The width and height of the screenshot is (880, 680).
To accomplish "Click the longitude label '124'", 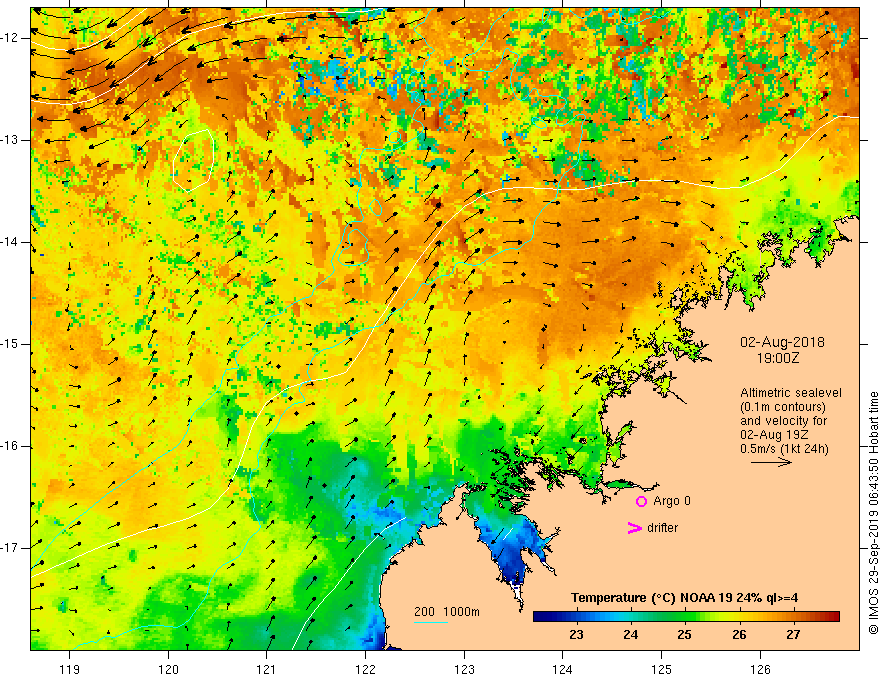I will point(563,669).
